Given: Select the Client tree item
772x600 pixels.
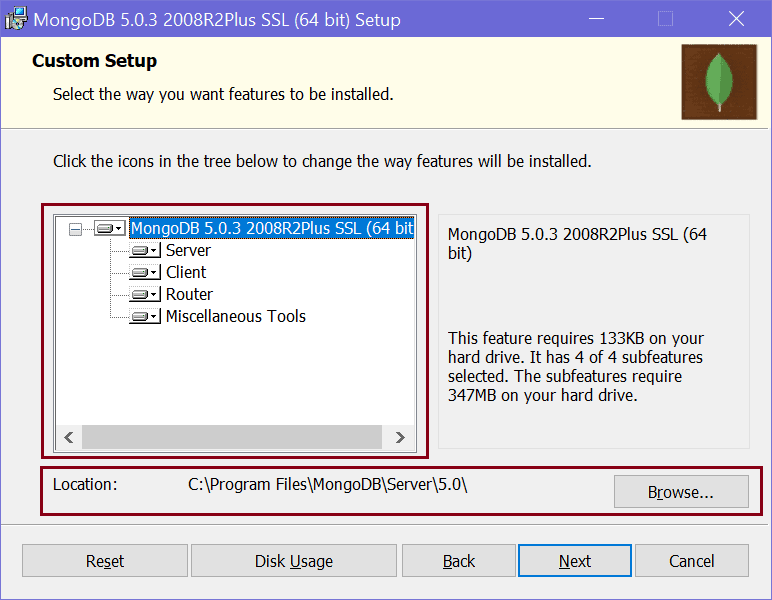Looking at the screenshot, I should coord(186,272).
